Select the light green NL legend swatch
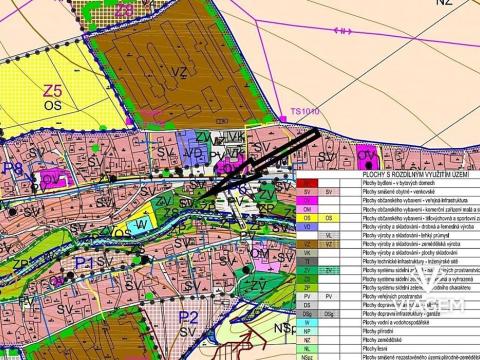480x360 pixels. click(307, 349)
